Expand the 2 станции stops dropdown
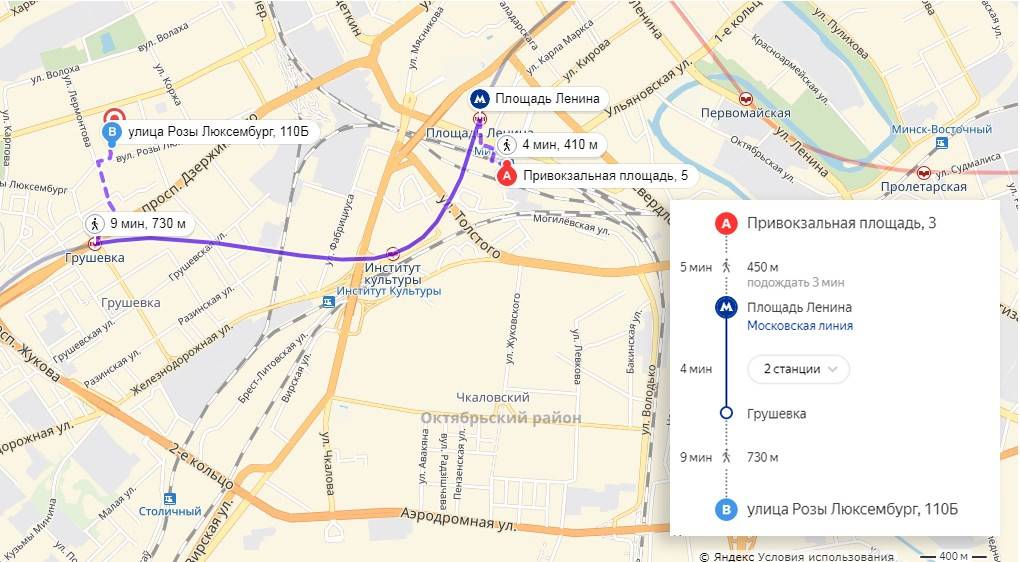The image size is (1020, 562). coord(798,369)
